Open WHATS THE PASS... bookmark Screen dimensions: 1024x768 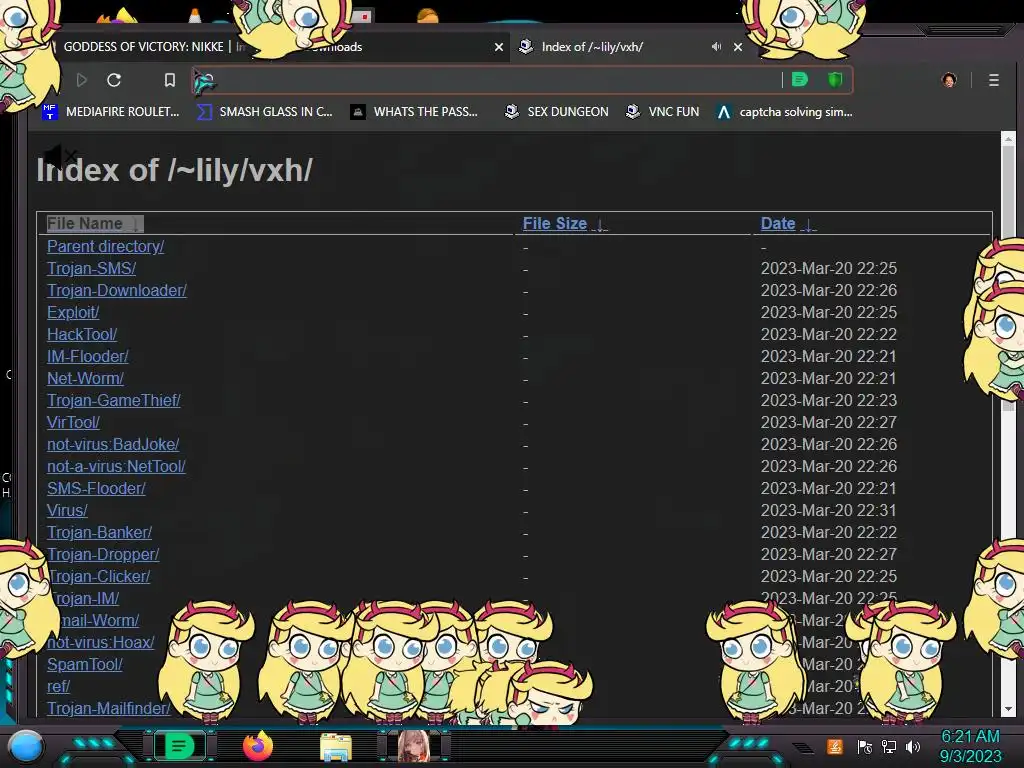click(414, 112)
